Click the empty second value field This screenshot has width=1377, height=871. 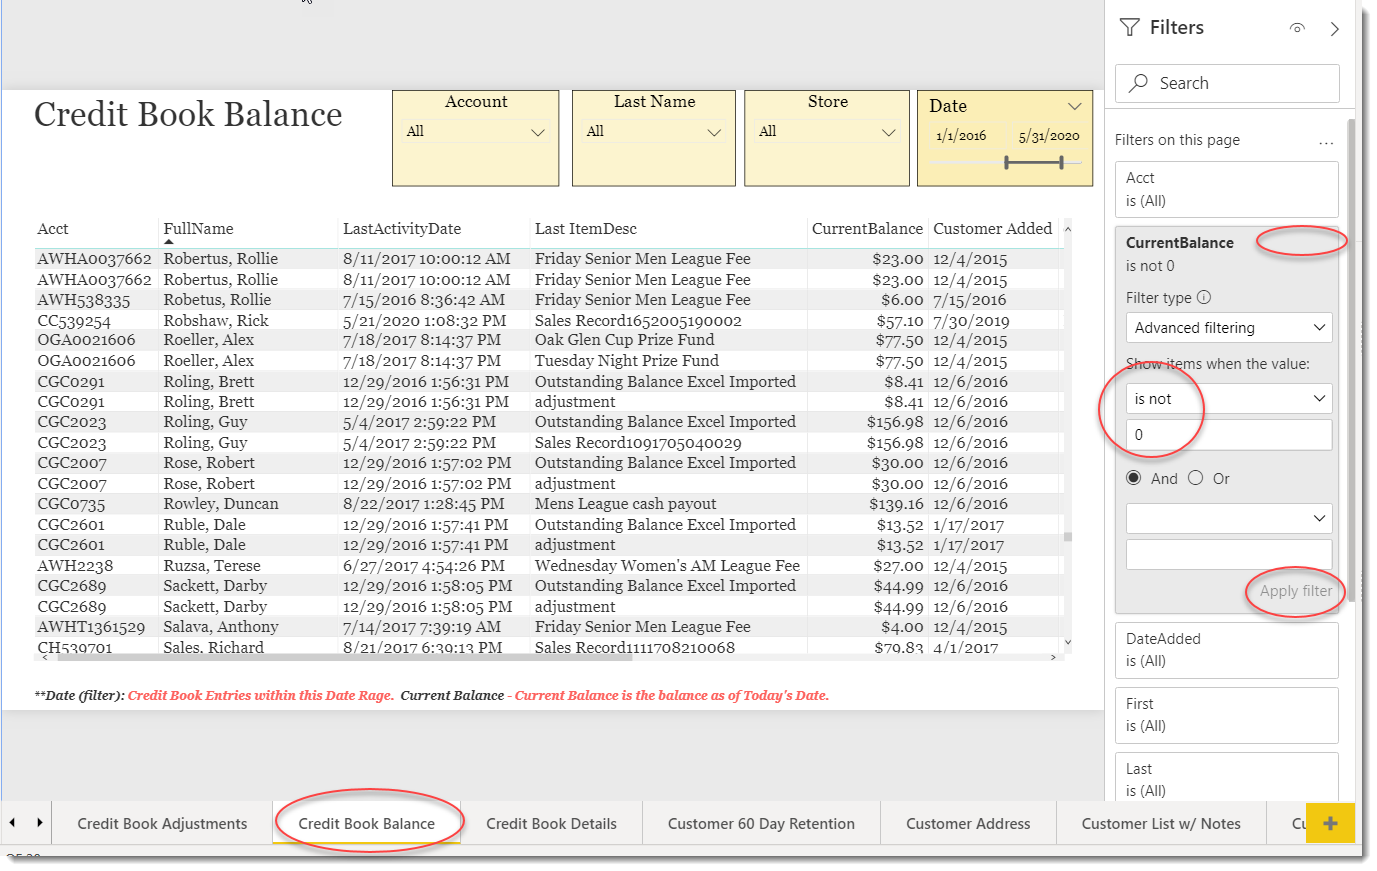point(1229,555)
